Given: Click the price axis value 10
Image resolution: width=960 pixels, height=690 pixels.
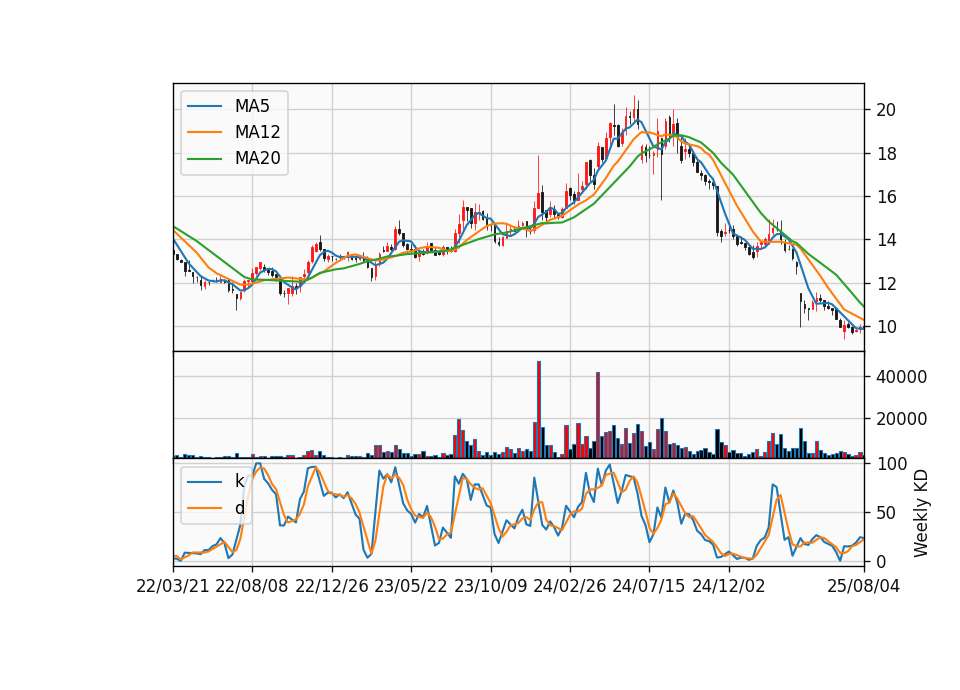Looking at the screenshot, I should pos(886,327).
